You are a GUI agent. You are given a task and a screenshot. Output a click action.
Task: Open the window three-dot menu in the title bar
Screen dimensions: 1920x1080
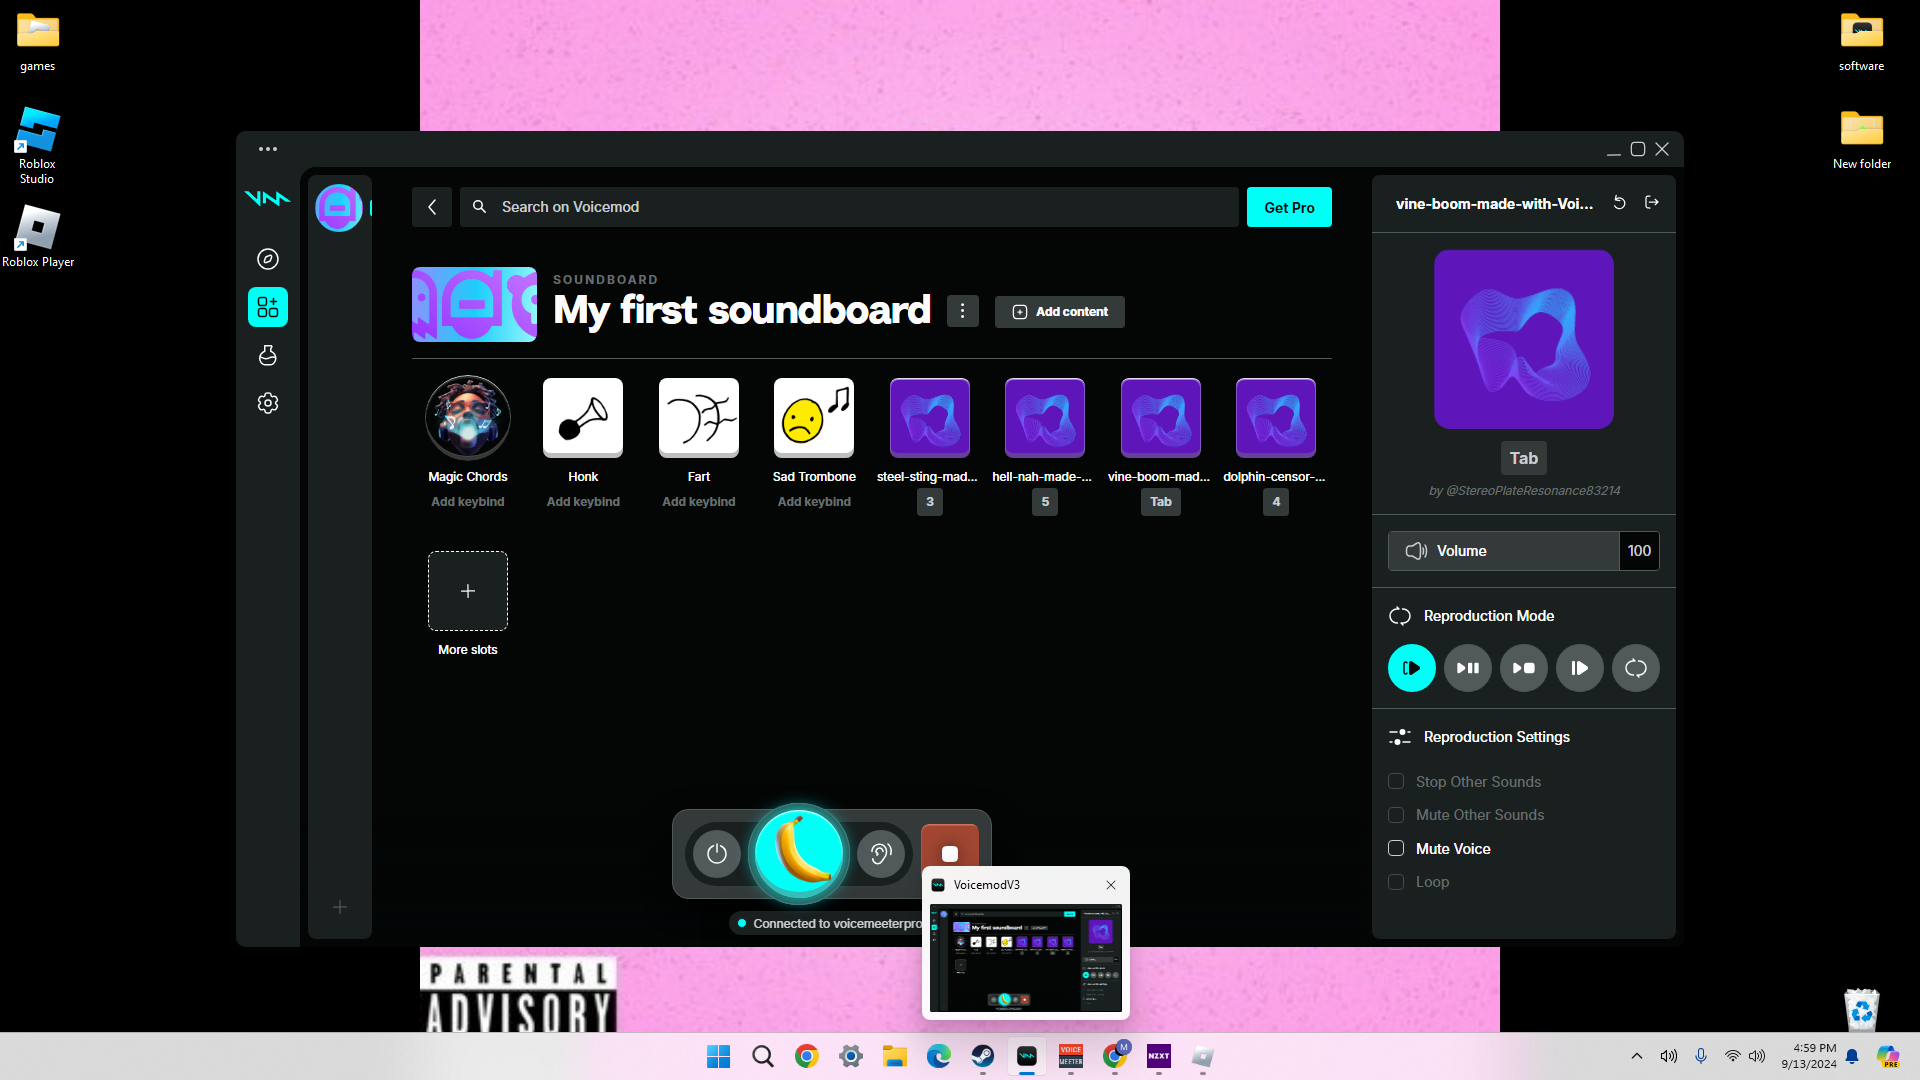(x=268, y=149)
